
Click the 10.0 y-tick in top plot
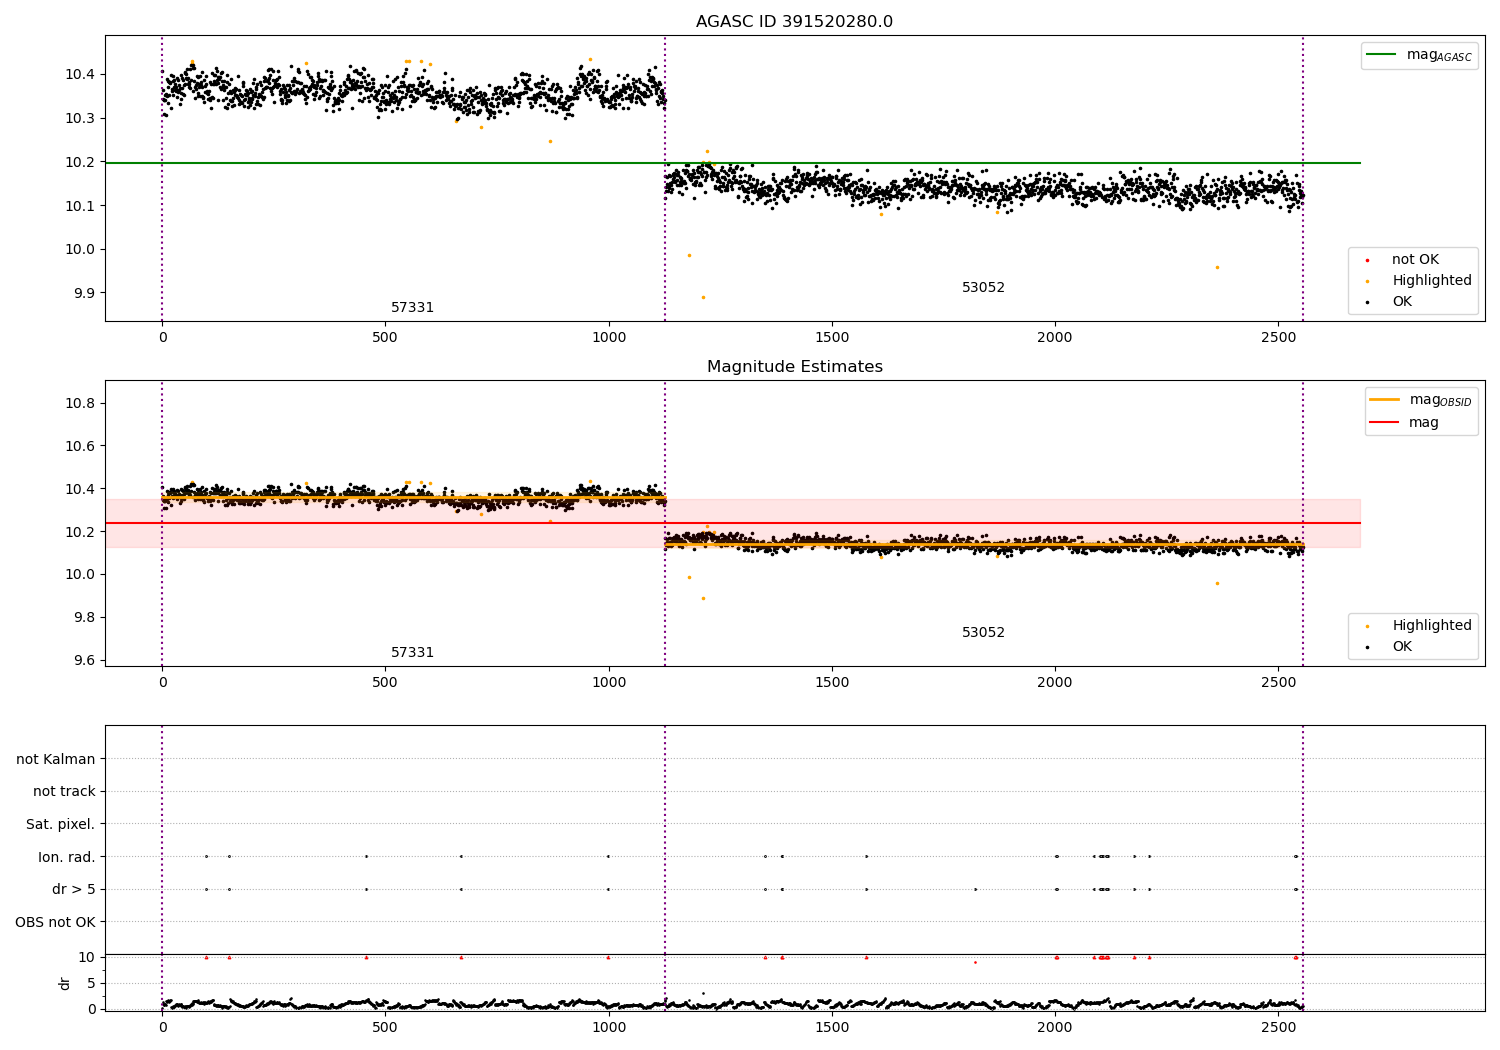[x=80, y=250]
